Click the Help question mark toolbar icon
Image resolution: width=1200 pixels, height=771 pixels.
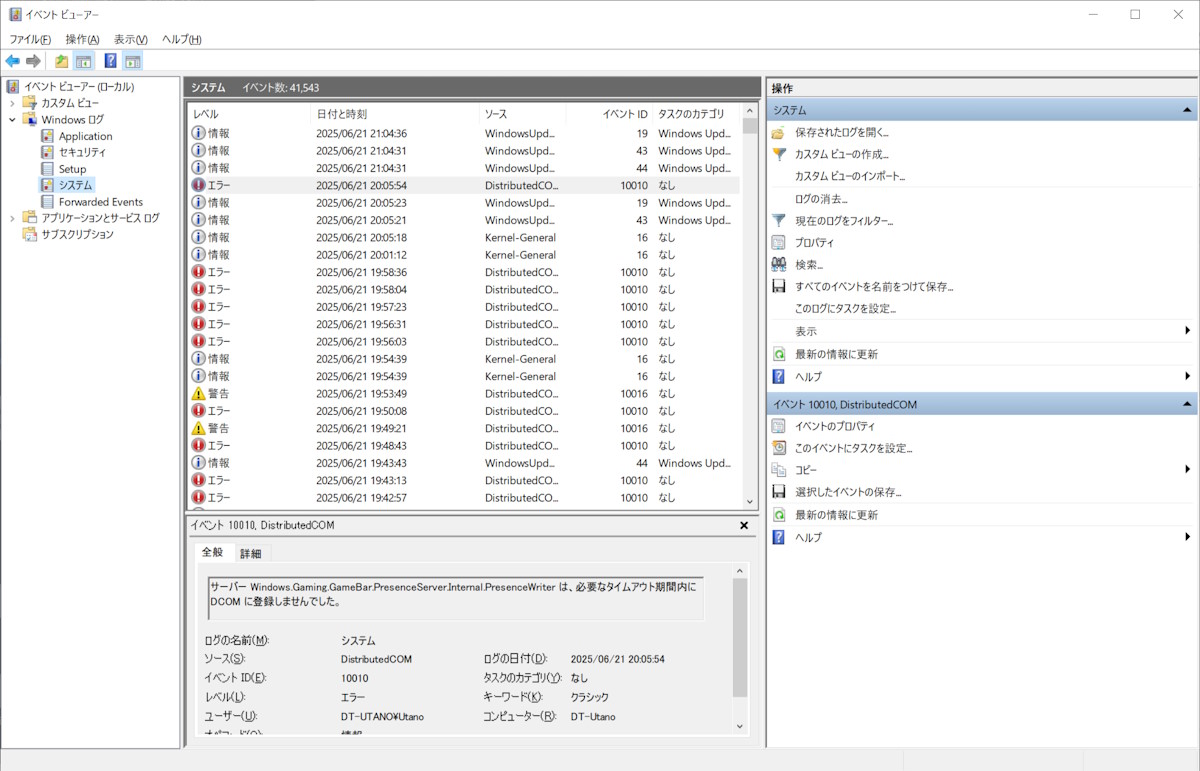(110, 61)
